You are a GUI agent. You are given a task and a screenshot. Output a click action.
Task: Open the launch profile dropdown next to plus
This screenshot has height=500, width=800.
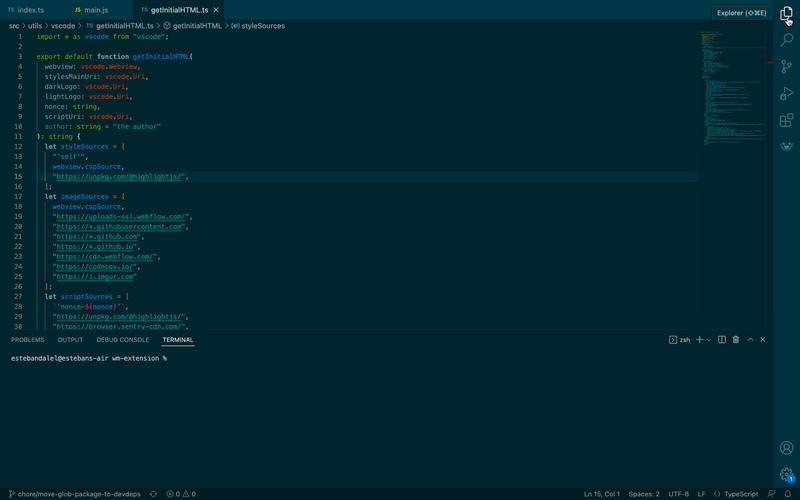(709, 340)
